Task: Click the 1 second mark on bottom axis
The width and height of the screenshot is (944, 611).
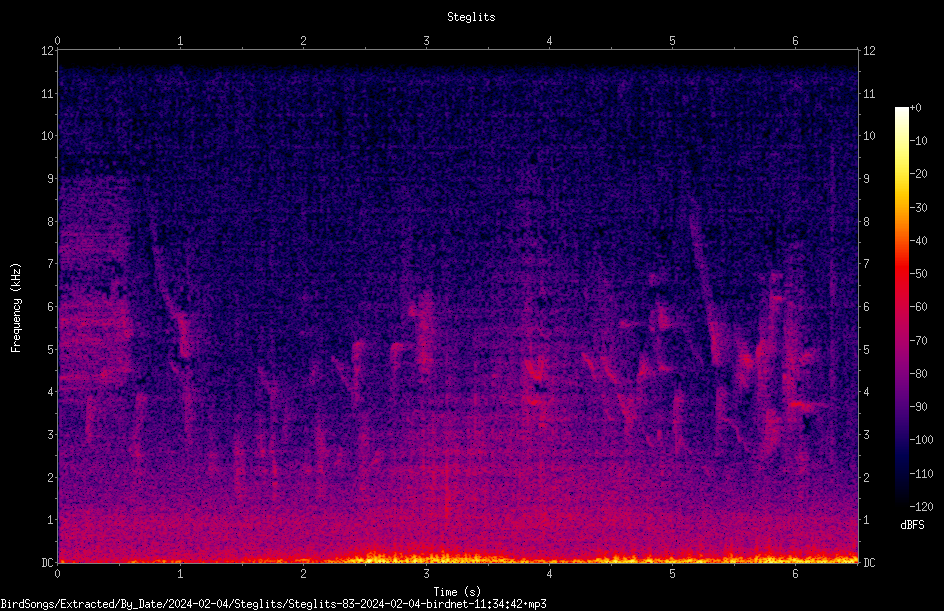Action: [x=180, y=574]
